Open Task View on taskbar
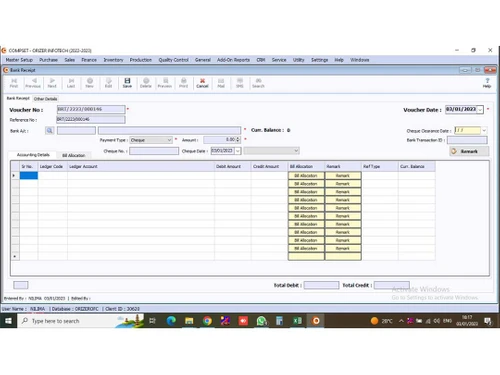Image resolution: width=500 pixels, height=375 pixels. 152,321
